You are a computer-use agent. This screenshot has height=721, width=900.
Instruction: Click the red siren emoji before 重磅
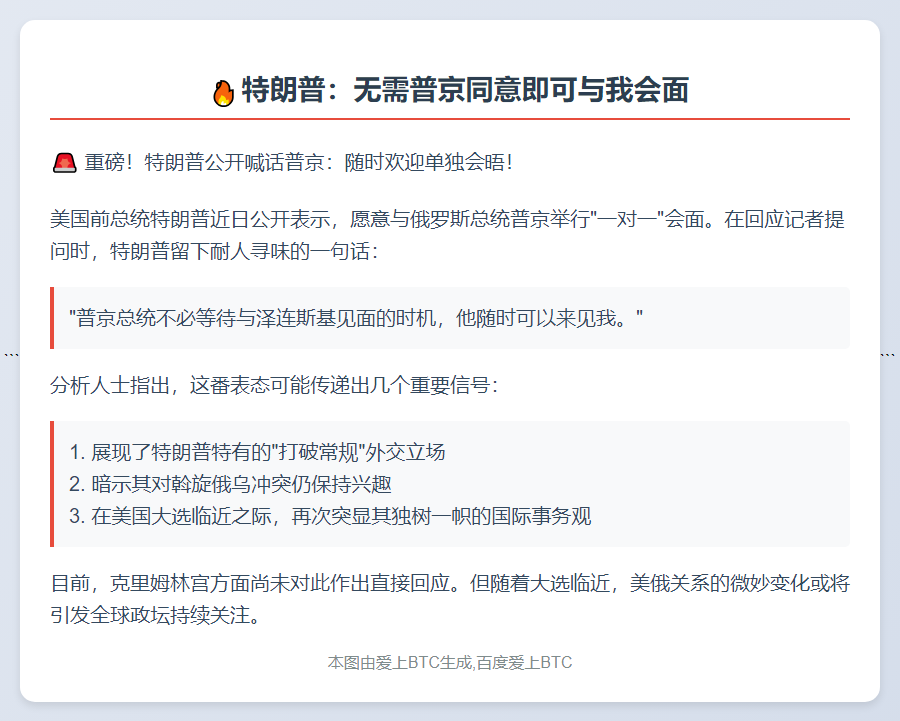(x=65, y=163)
